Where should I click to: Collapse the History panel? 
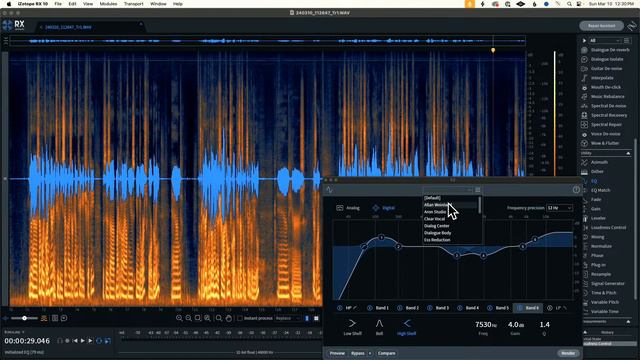585,332
